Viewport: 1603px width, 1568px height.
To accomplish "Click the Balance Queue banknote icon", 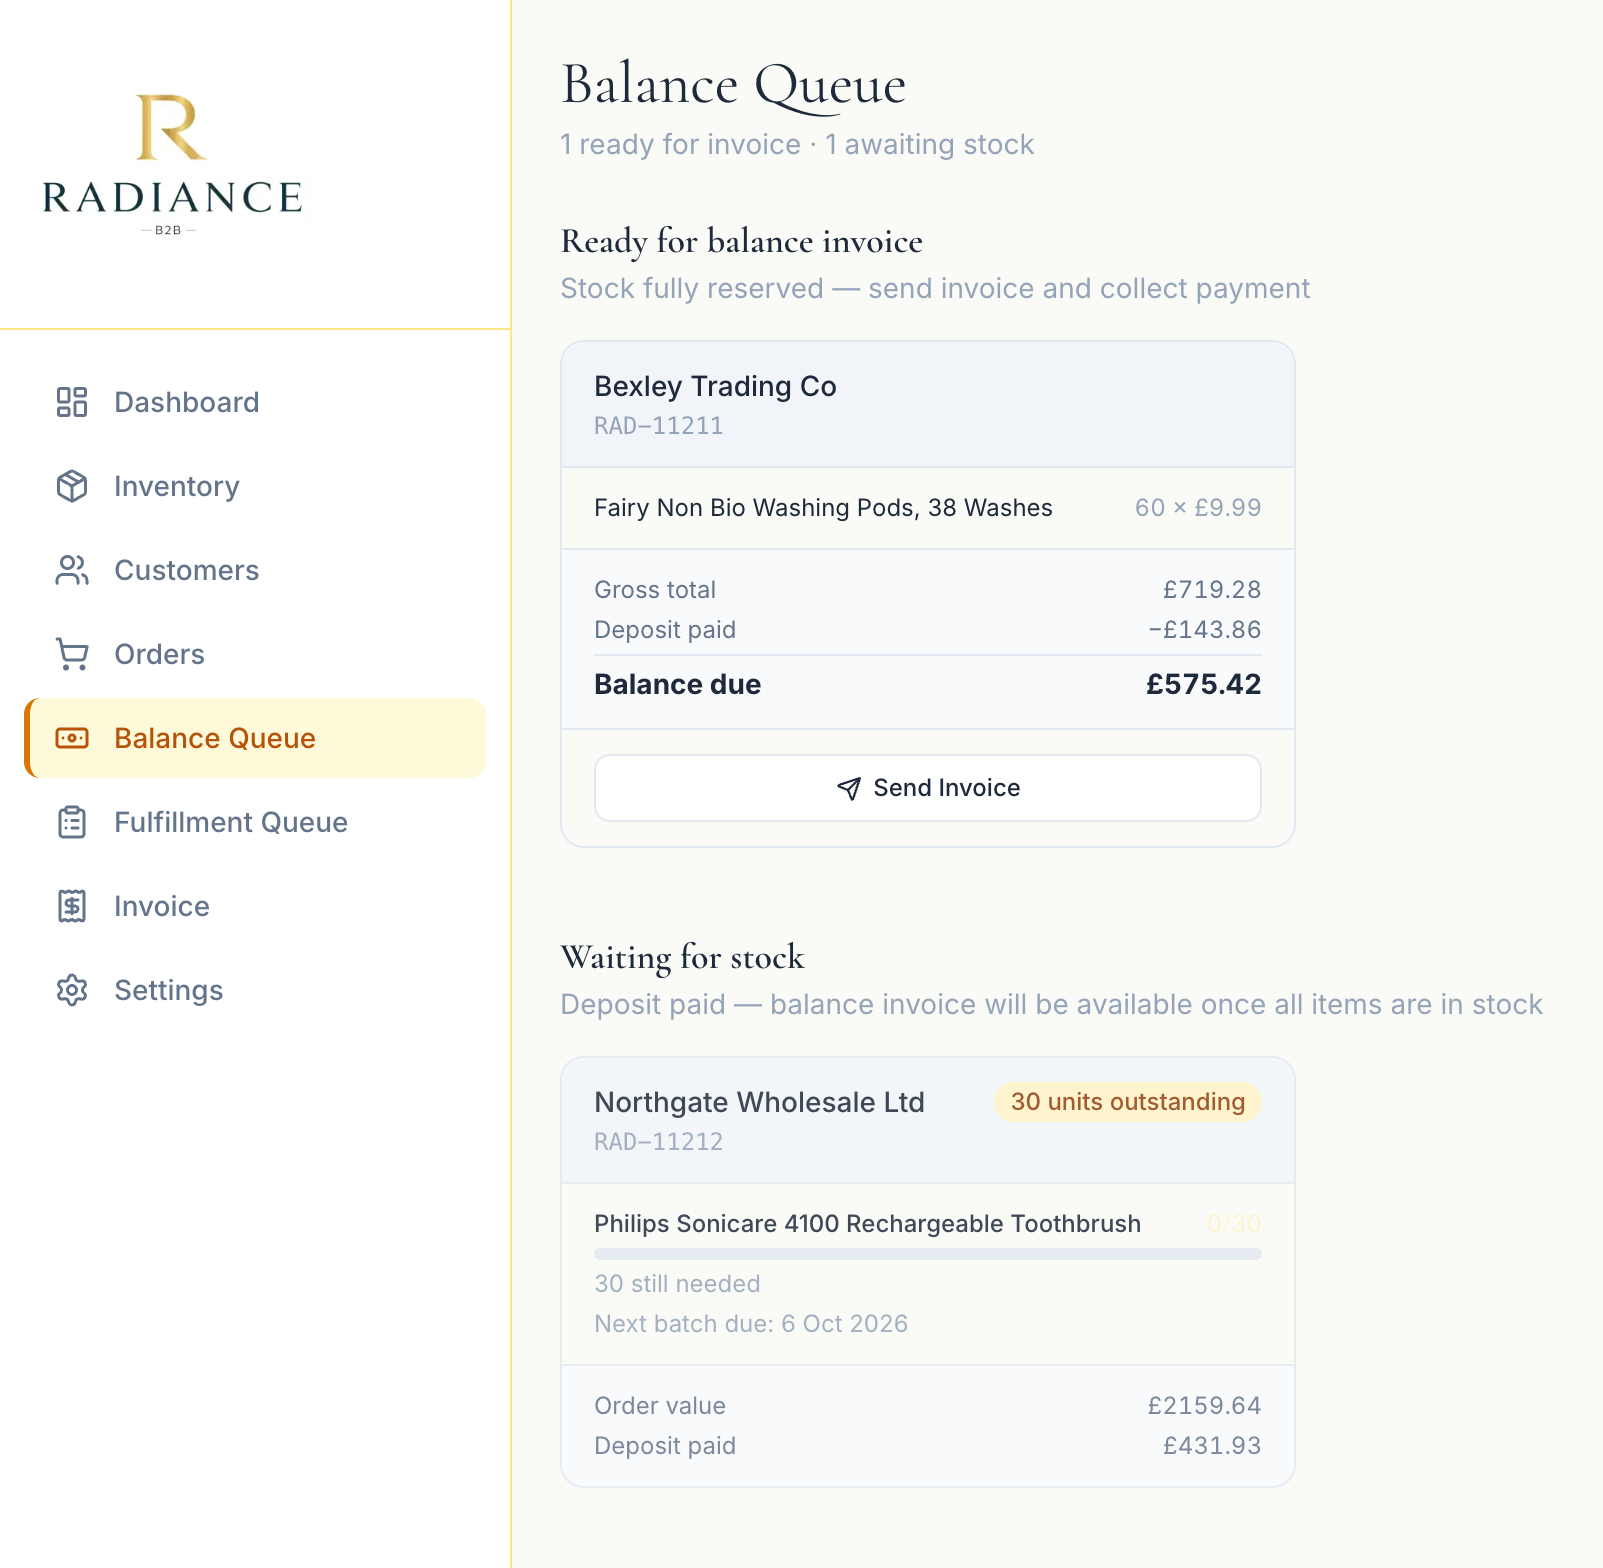I will tap(72, 738).
